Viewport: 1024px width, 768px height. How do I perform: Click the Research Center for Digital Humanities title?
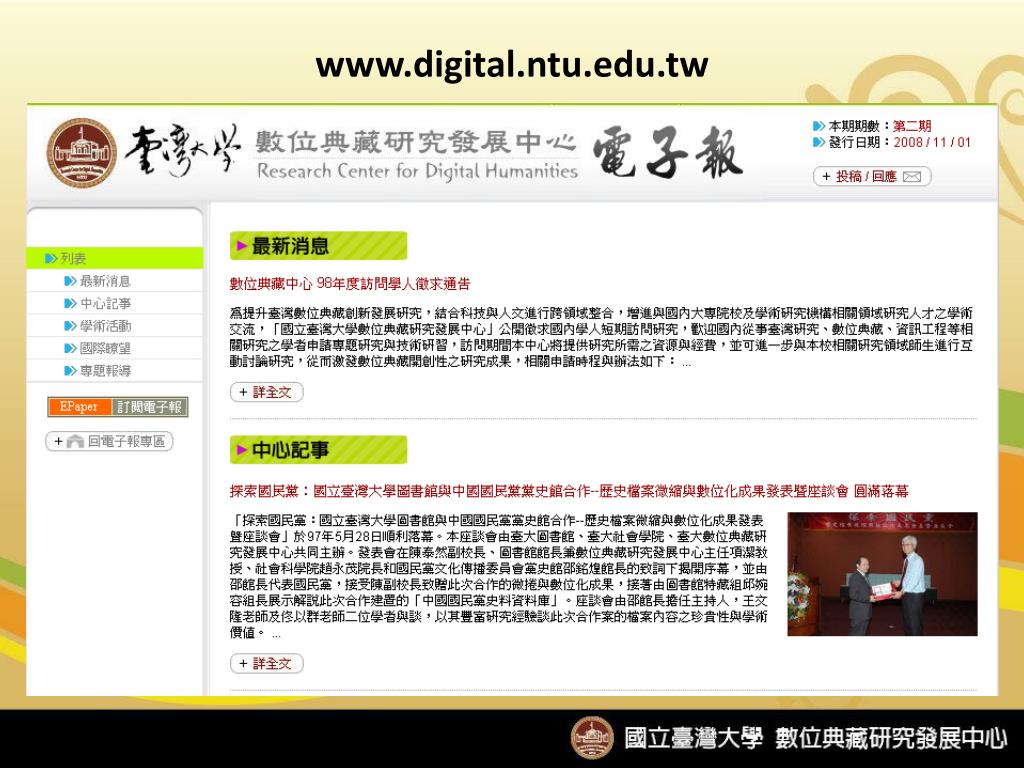(417, 171)
